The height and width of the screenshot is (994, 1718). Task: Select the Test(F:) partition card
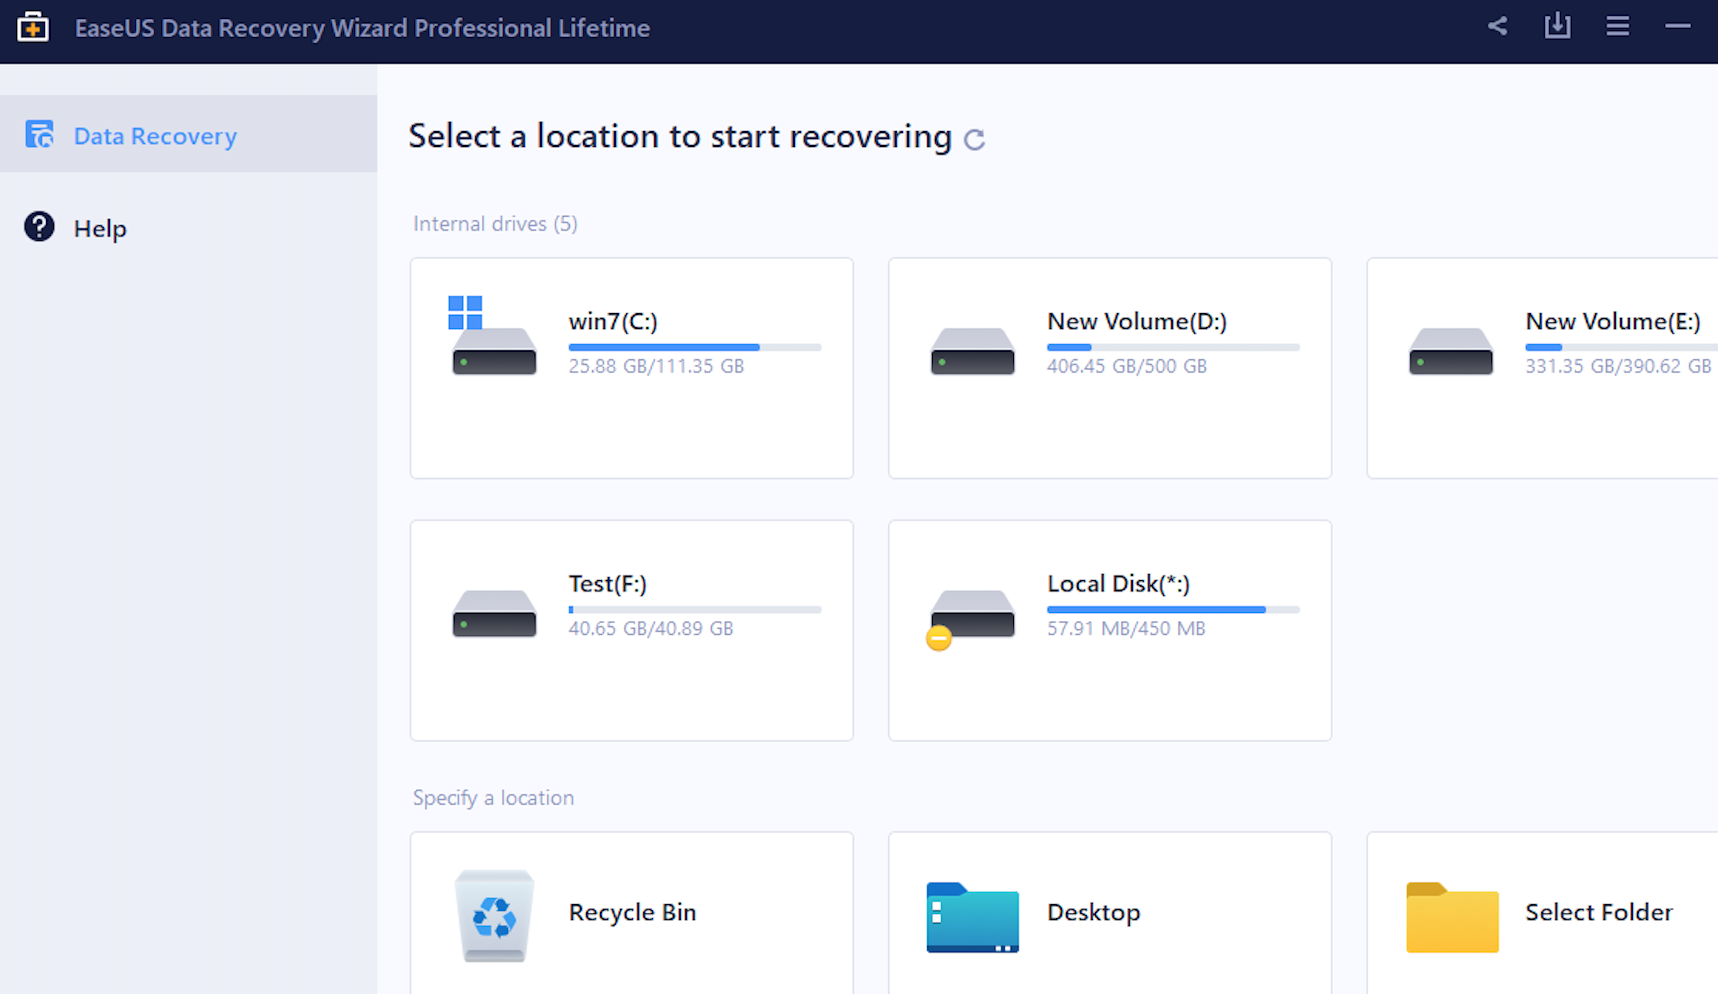pos(631,630)
